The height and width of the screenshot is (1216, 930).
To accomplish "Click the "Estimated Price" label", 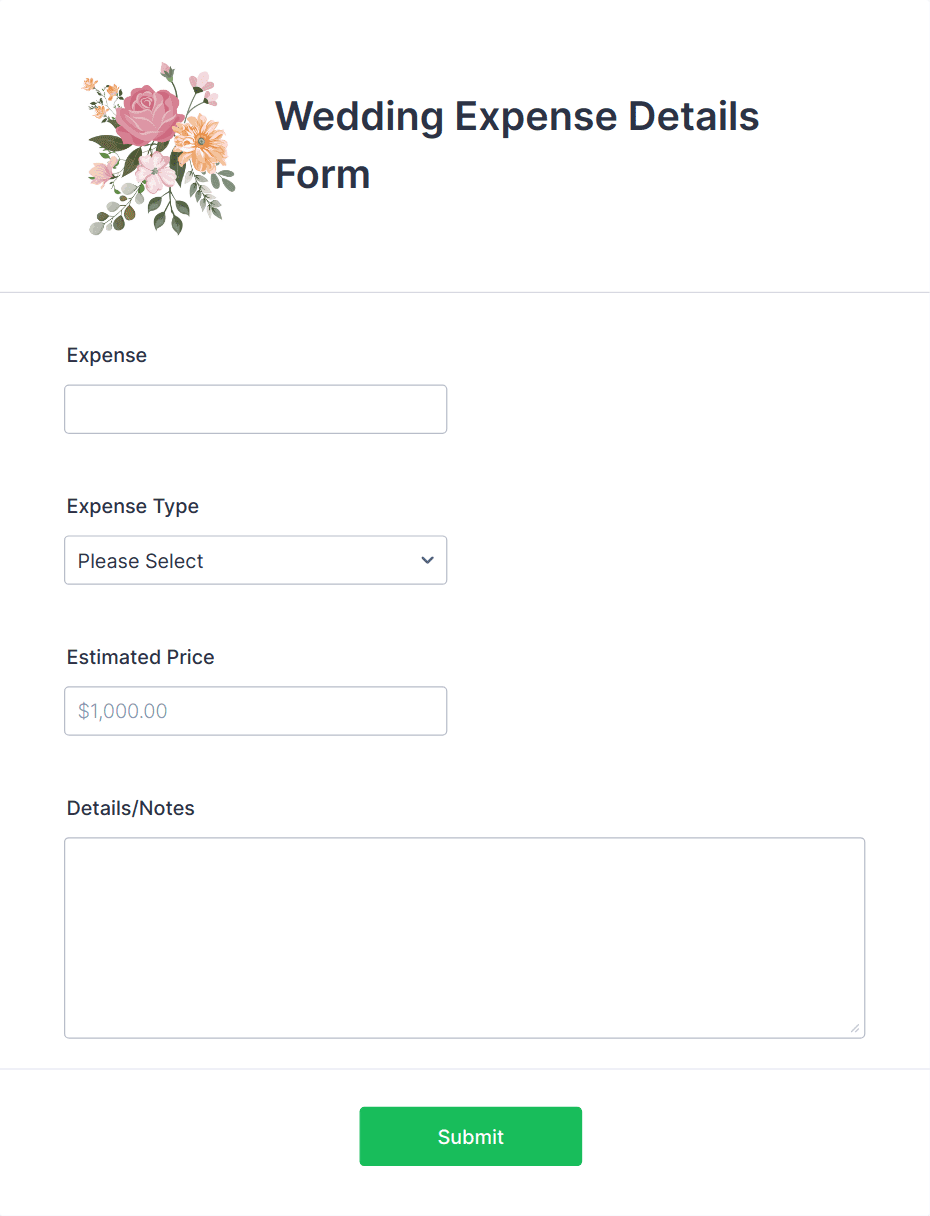I will 141,657.
